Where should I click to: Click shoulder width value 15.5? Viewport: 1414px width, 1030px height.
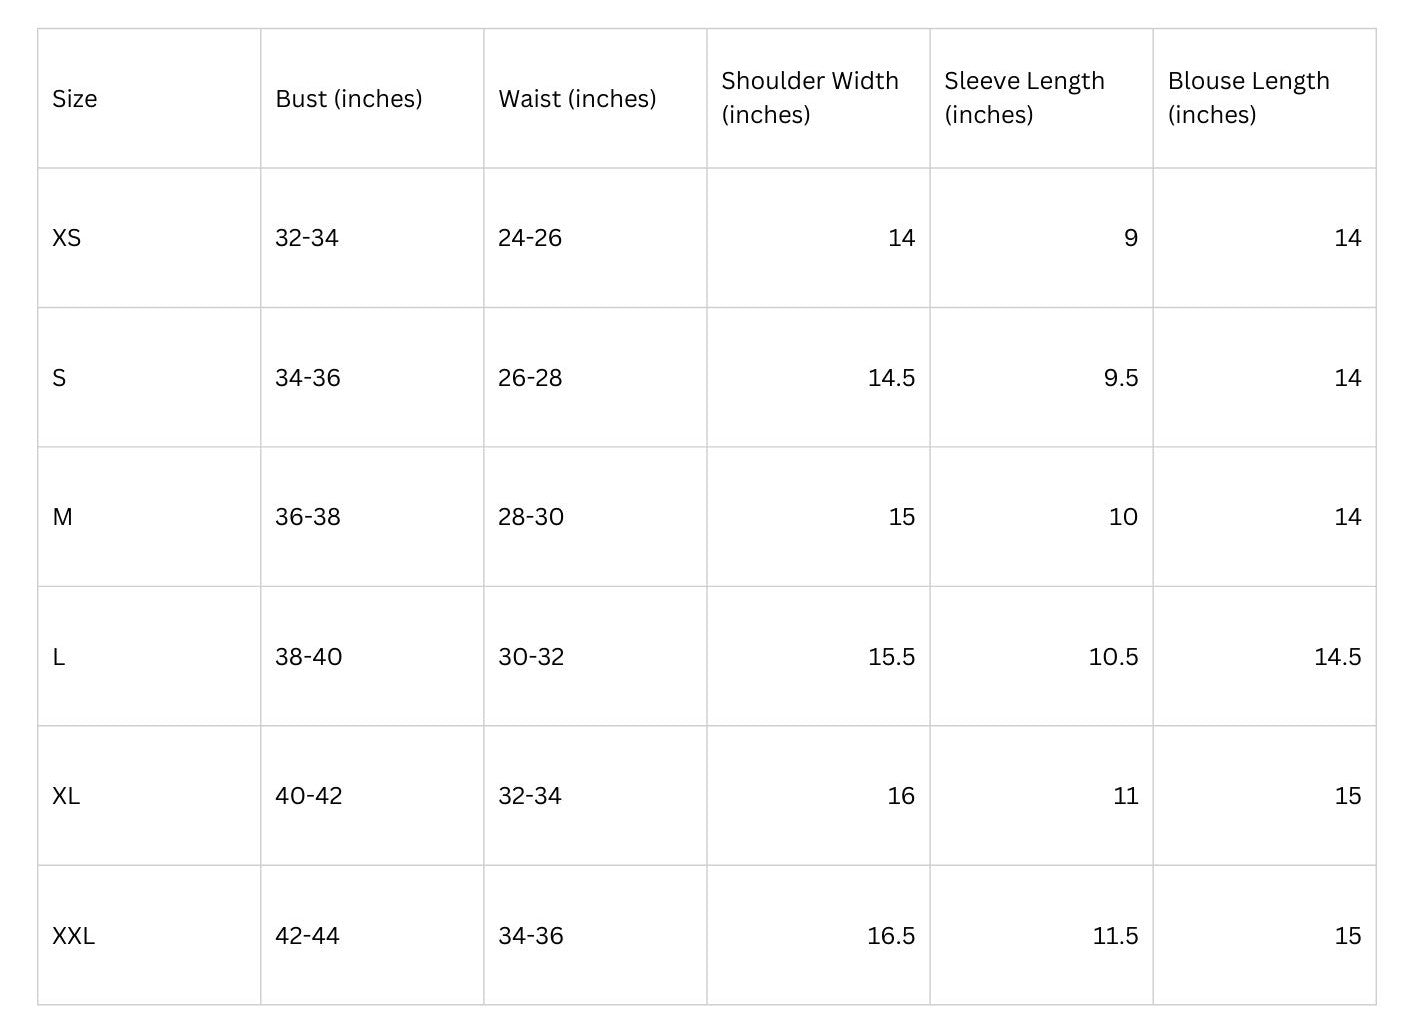tap(891, 657)
